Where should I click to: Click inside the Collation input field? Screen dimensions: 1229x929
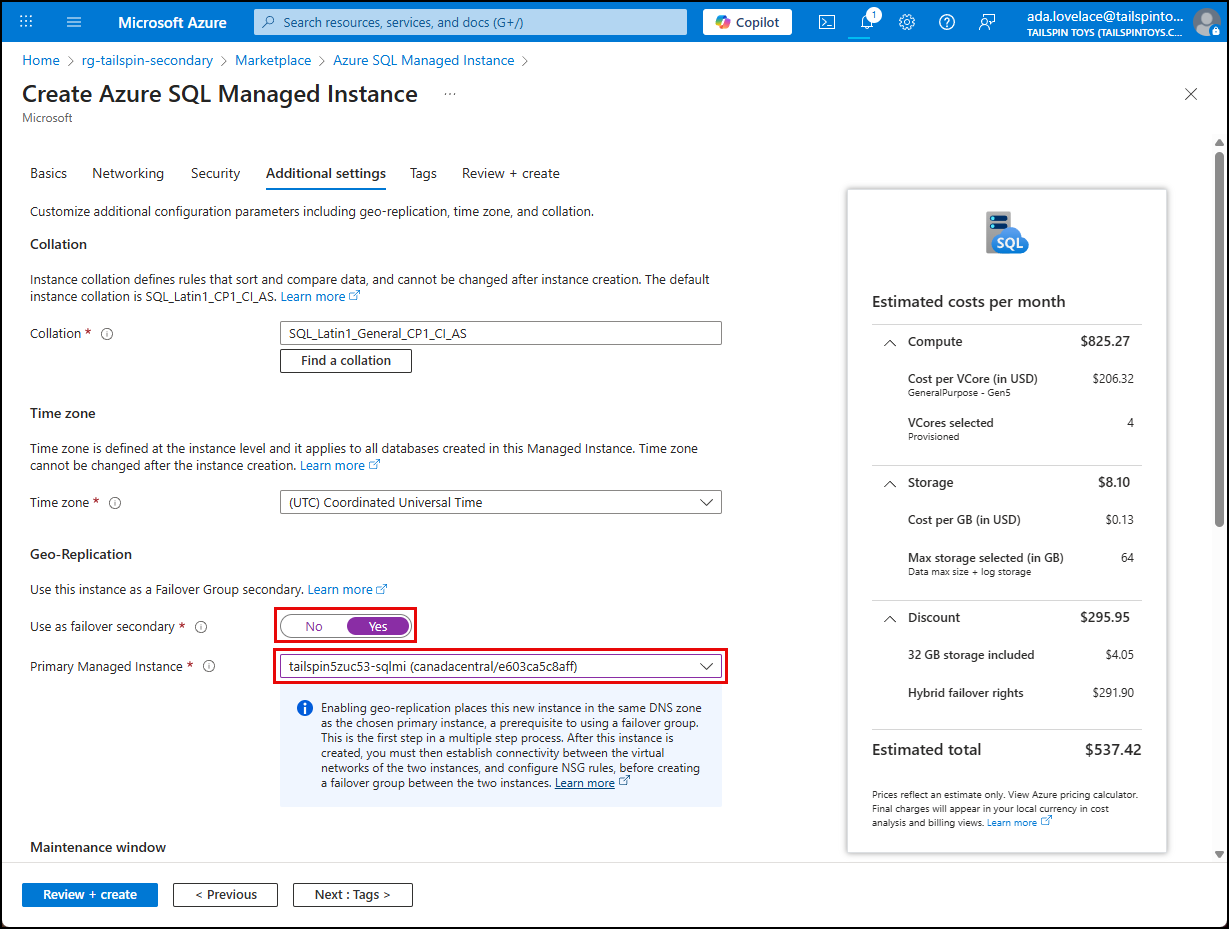tap(500, 332)
